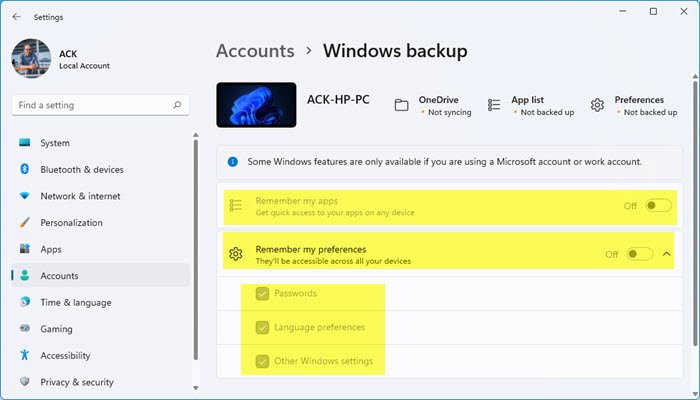
Task: Click the Gaming icon in sidebar
Action: coord(25,329)
